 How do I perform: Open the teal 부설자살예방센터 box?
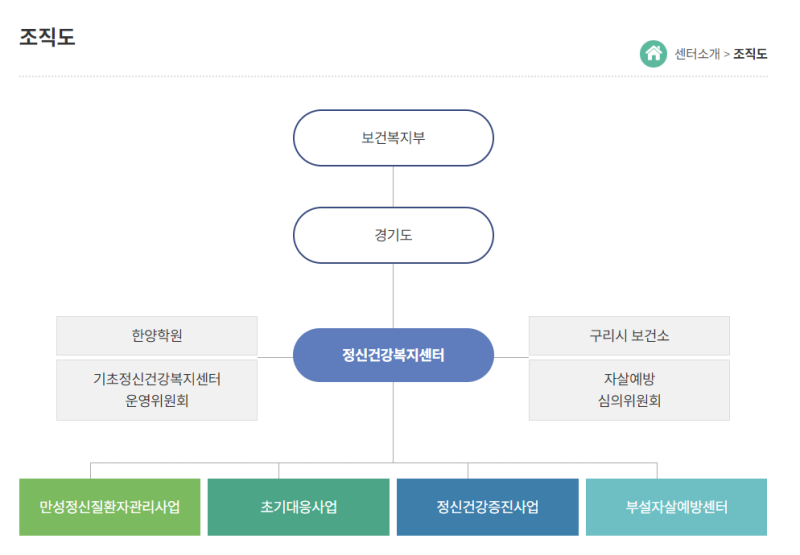676,507
